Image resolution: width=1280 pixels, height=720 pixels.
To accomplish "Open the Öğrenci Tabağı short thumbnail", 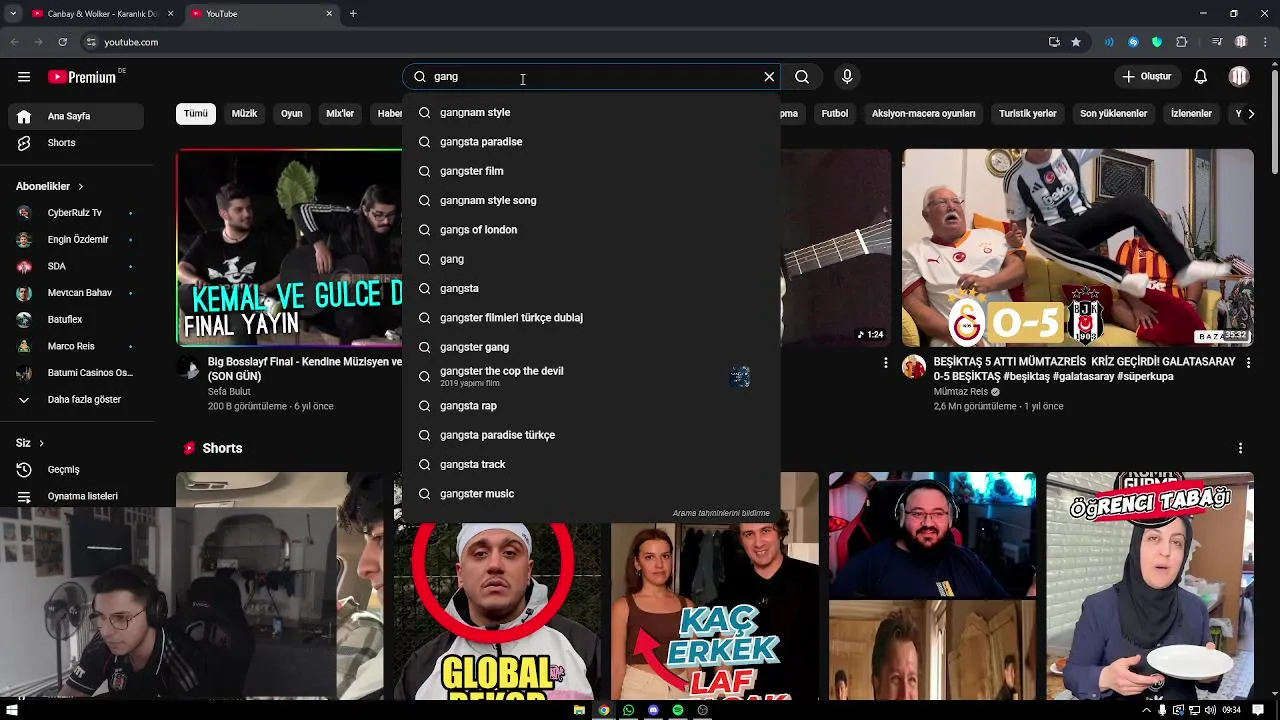I will (x=1149, y=586).
